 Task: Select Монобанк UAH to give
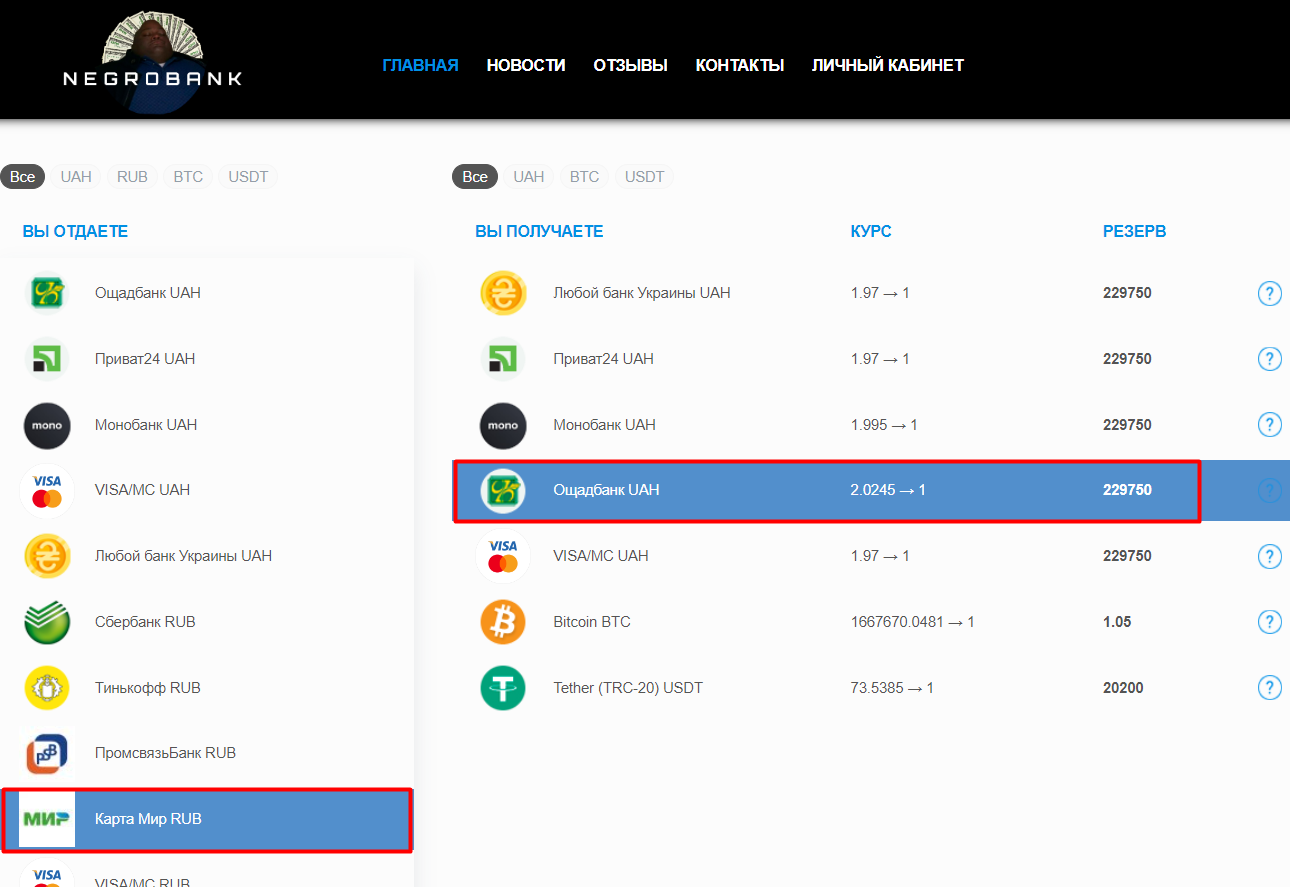(x=207, y=425)
